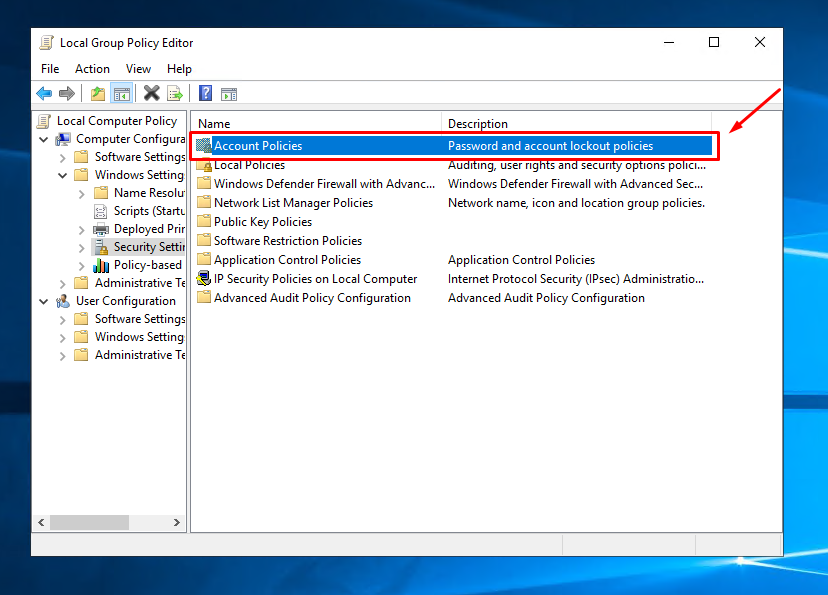The height and width of the screenshot is (595, 828).
Task: Select Network List Manager Policies name
Action: tap(293, 203)
